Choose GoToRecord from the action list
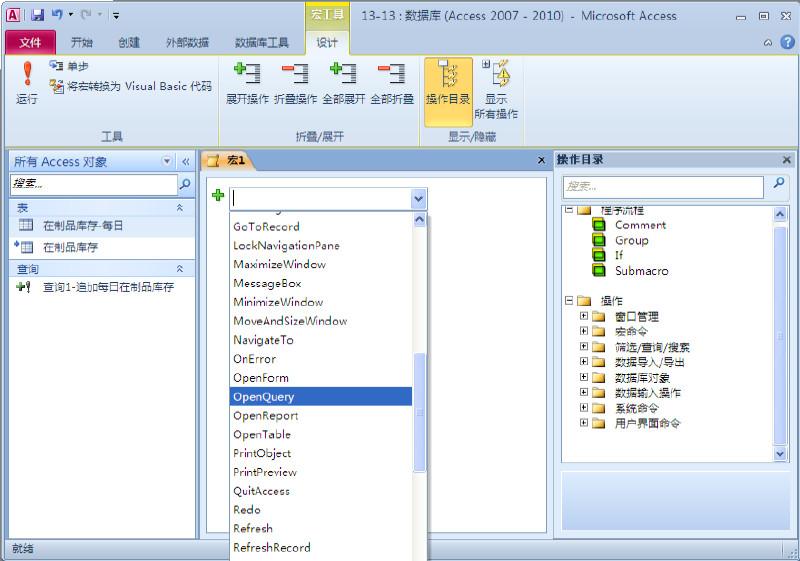Image resolution: width=800 pixels, height=561 pixels. (x=321, y=227)
